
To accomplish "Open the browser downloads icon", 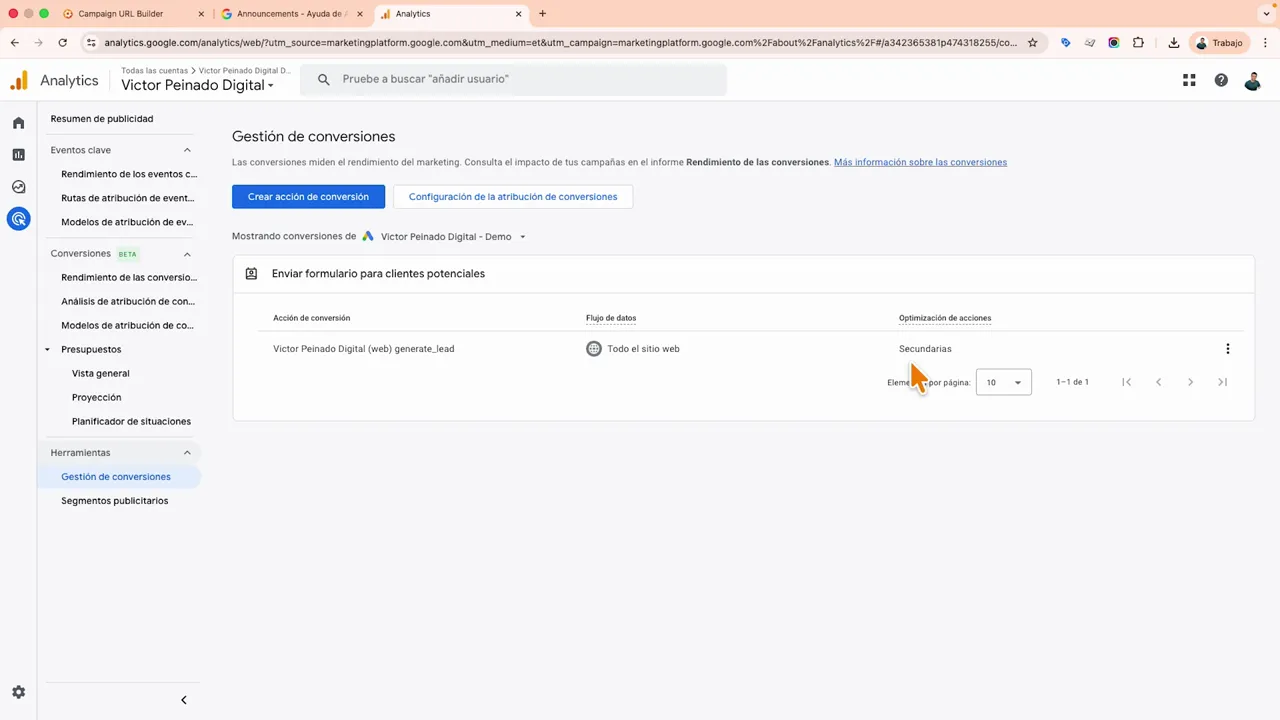I will tap(1173, 43).
